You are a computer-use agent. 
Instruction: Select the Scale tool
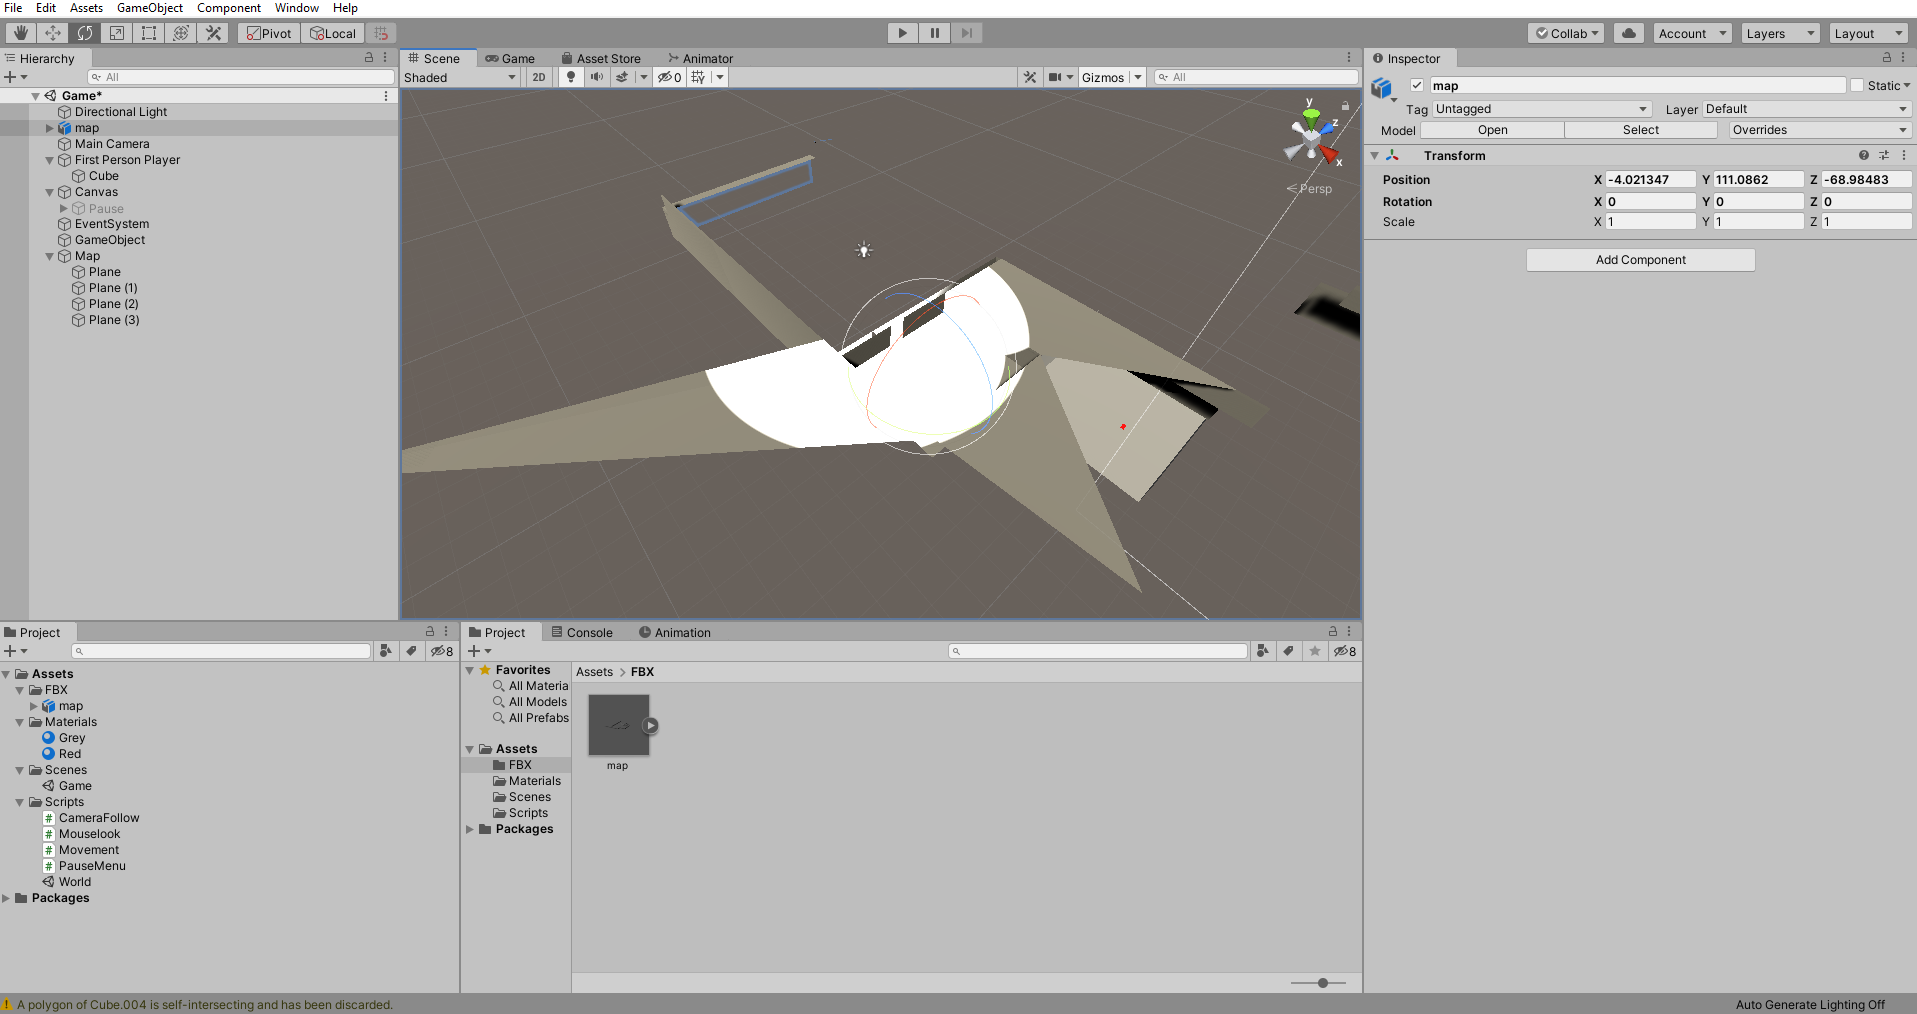click(116, 33)
